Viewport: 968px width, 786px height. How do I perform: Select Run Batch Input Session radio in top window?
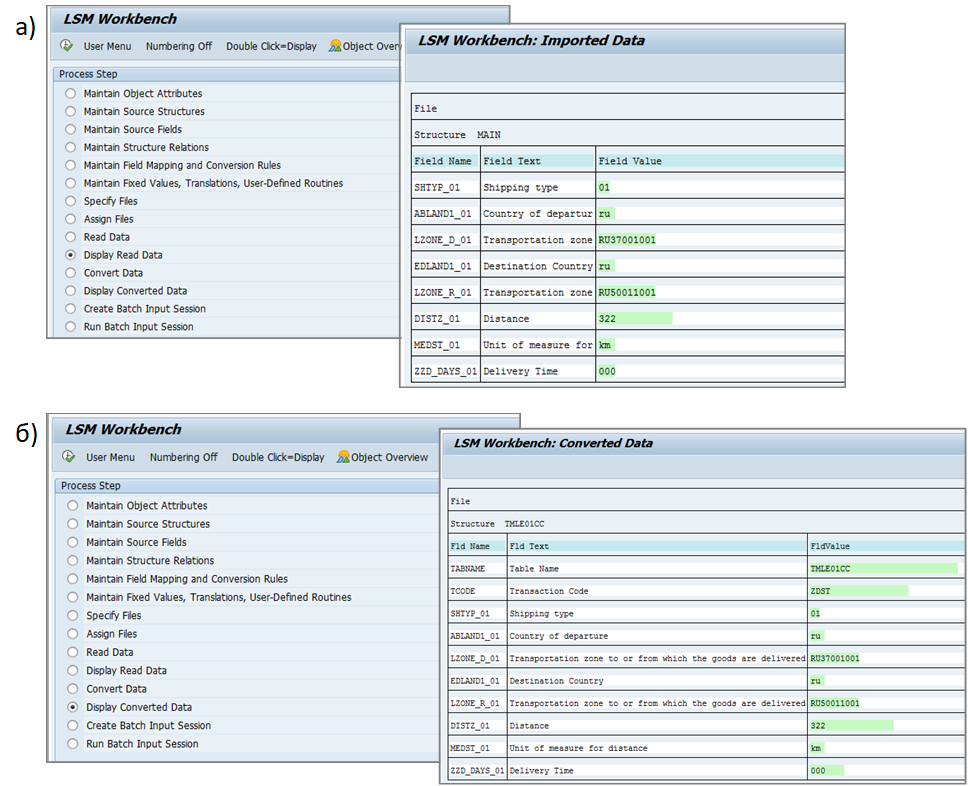tap(70, 326)
